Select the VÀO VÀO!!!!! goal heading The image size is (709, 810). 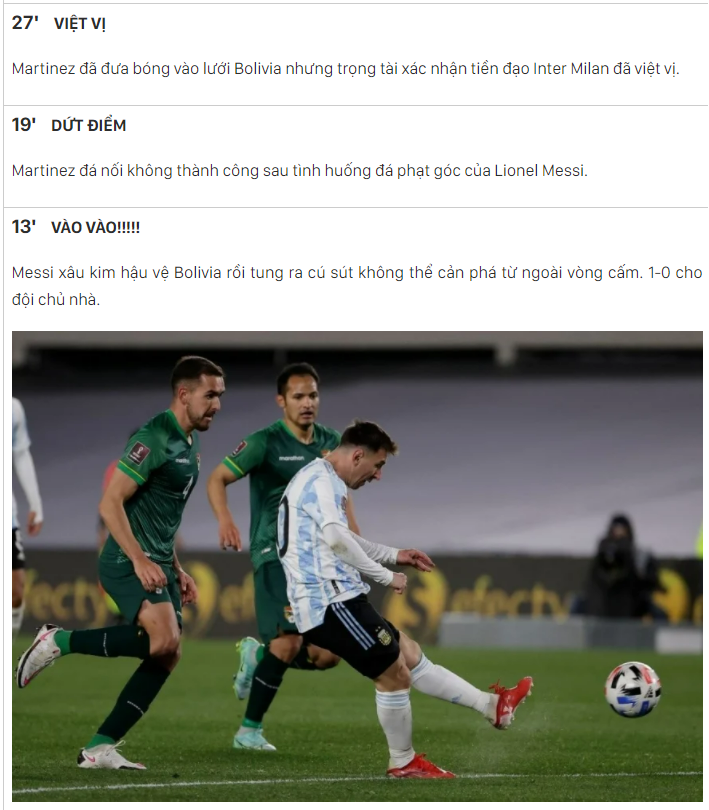95,227
